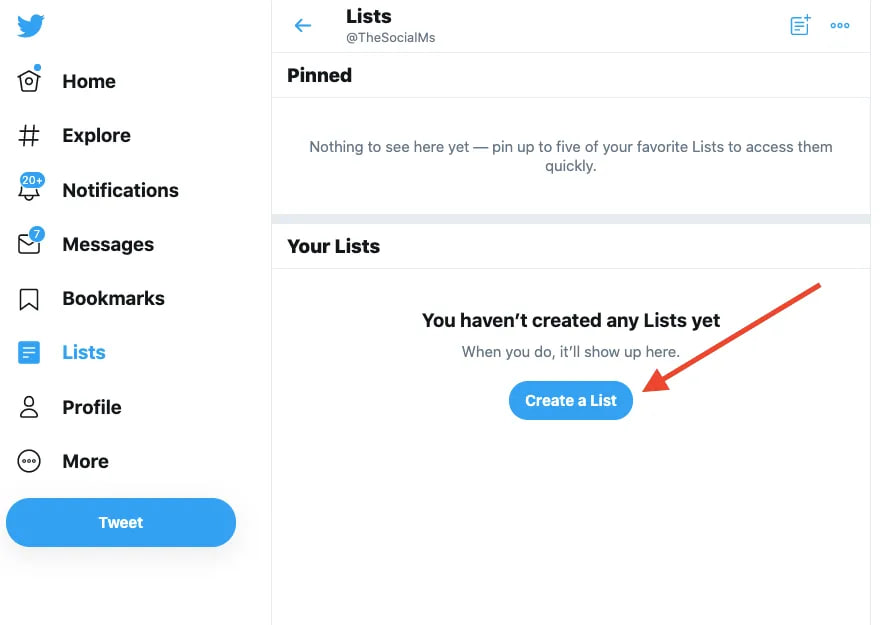
Task: Click the new list creation icon
Action: 800,25
